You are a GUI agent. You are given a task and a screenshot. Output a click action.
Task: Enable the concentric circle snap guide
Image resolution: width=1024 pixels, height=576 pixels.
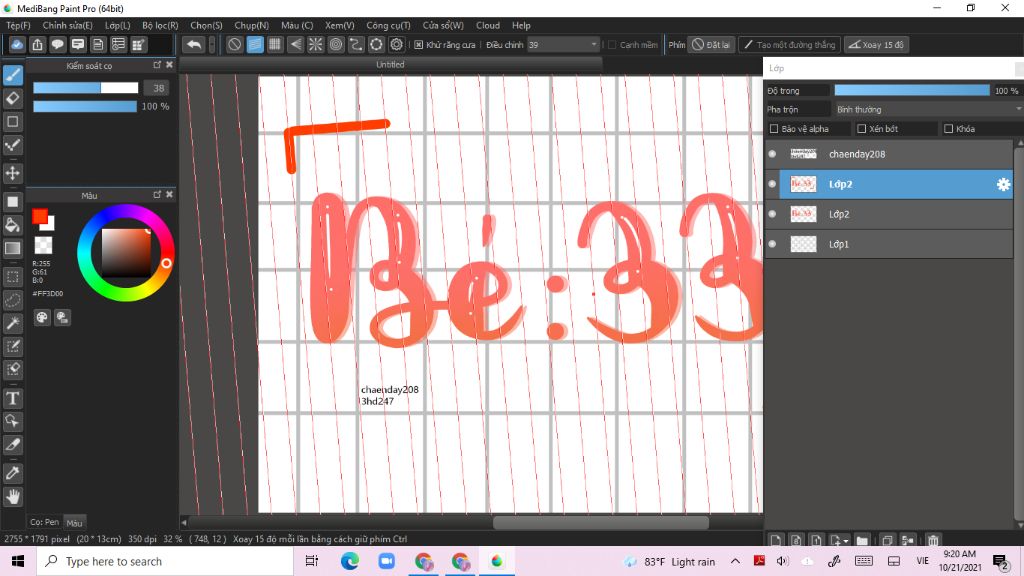pyautogui.click(x=336, y=44)
